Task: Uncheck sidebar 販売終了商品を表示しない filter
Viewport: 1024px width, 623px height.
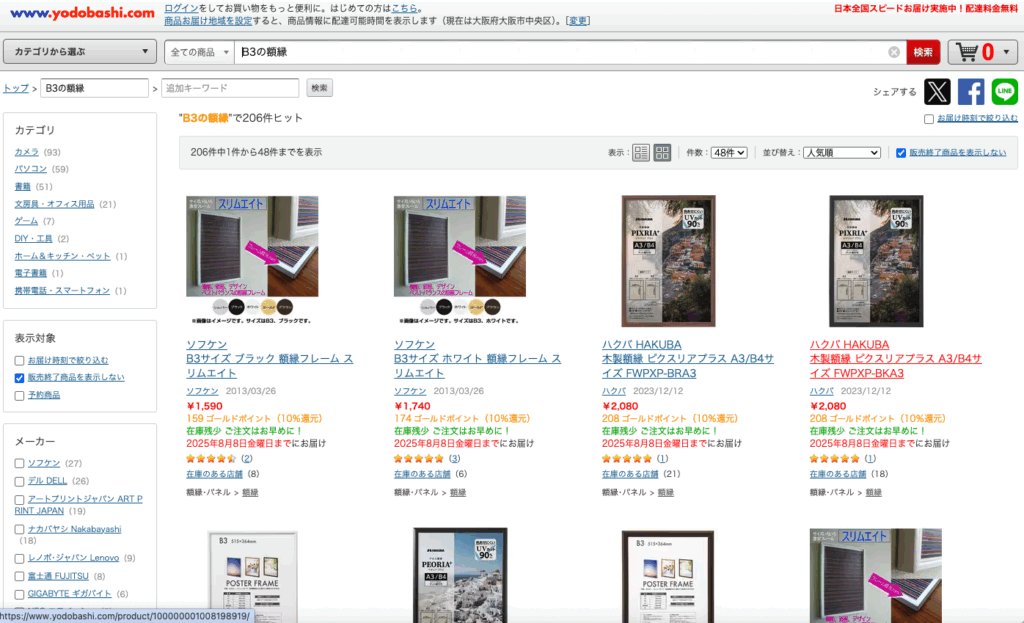Action: pyautogui.click(x=20, y=378)
